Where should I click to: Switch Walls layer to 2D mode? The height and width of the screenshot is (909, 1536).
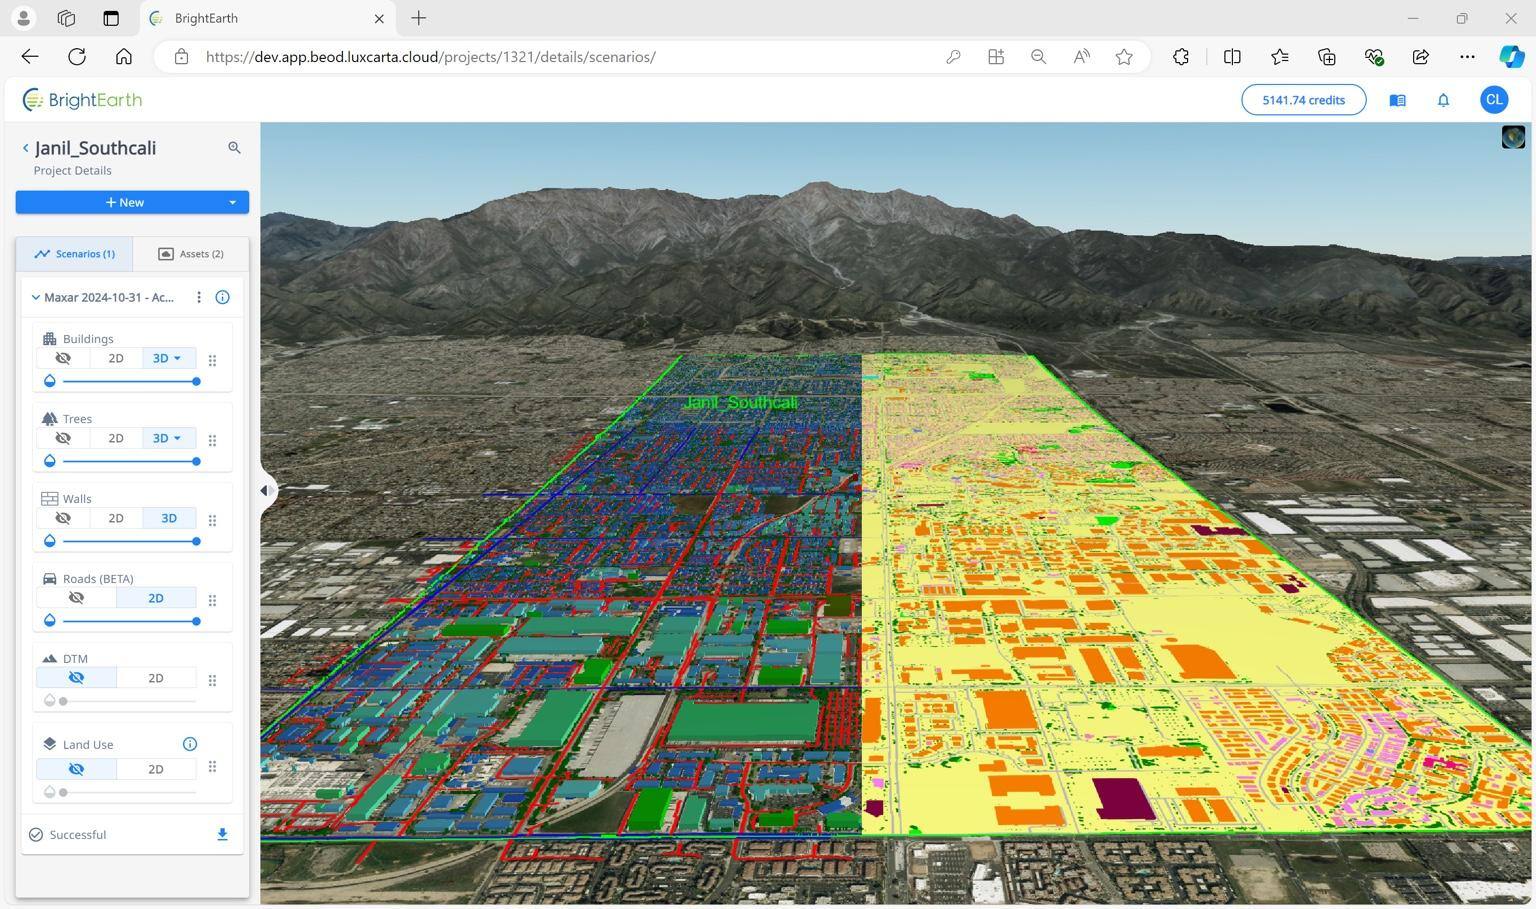pyautogui.click(x=116, y=518)
